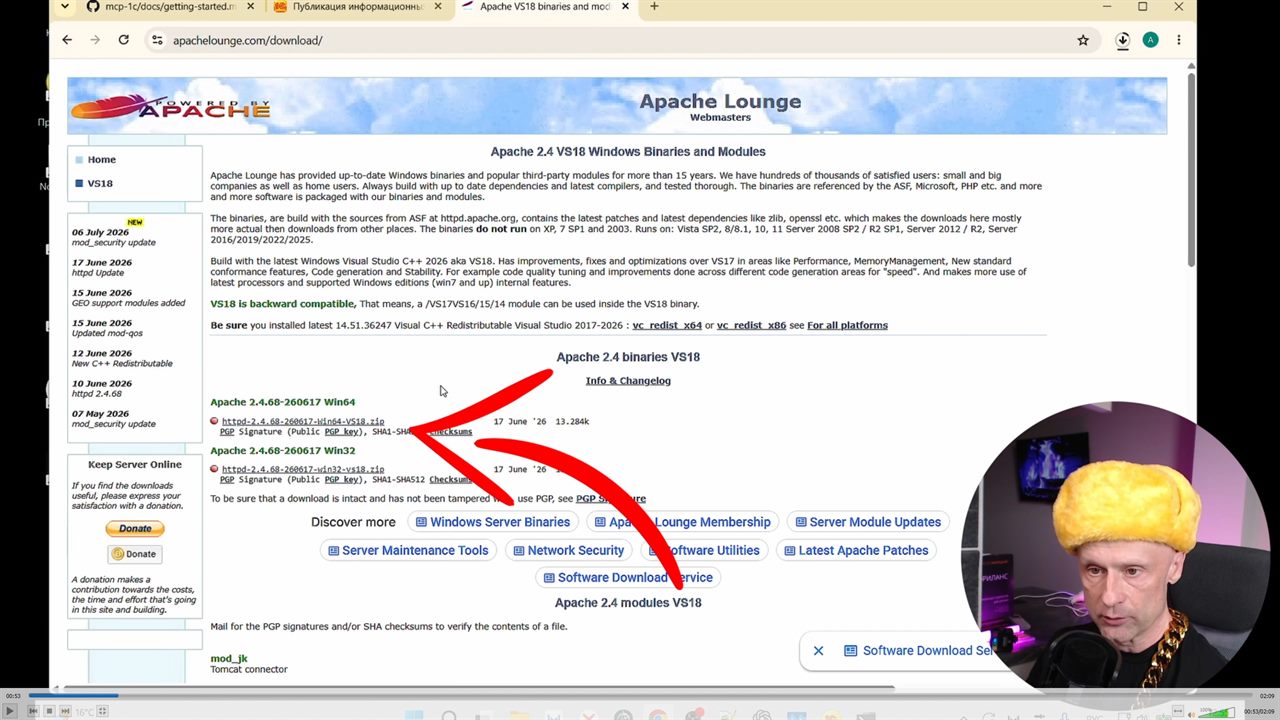The height and width of the screenshot is (720, 1280).
Task: Open the PGP key link under Win64 zip
Action: 341,432
